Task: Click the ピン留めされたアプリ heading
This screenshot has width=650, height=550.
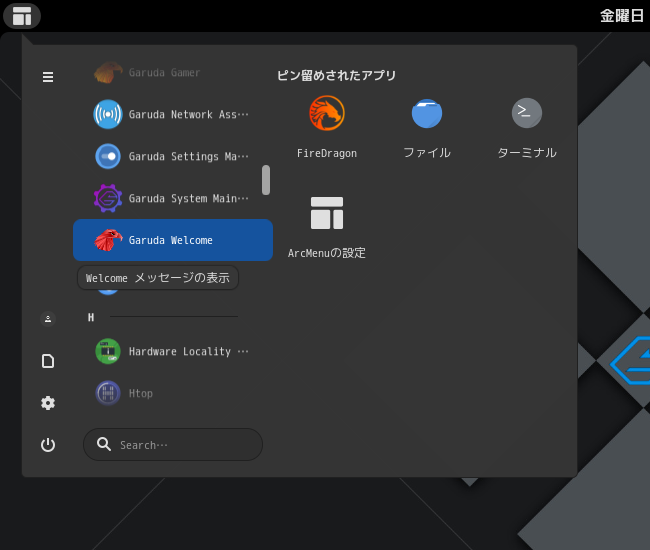Action: (x=337, y=75)
